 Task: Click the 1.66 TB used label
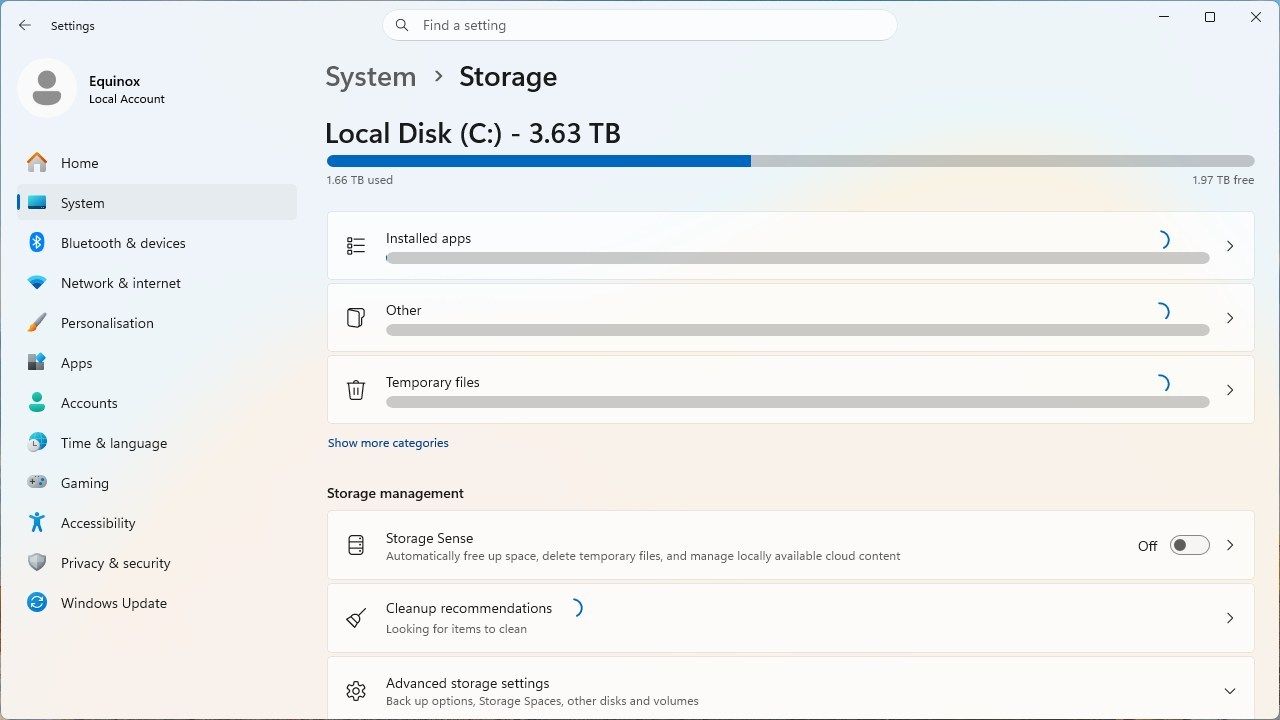pos(359,180)
